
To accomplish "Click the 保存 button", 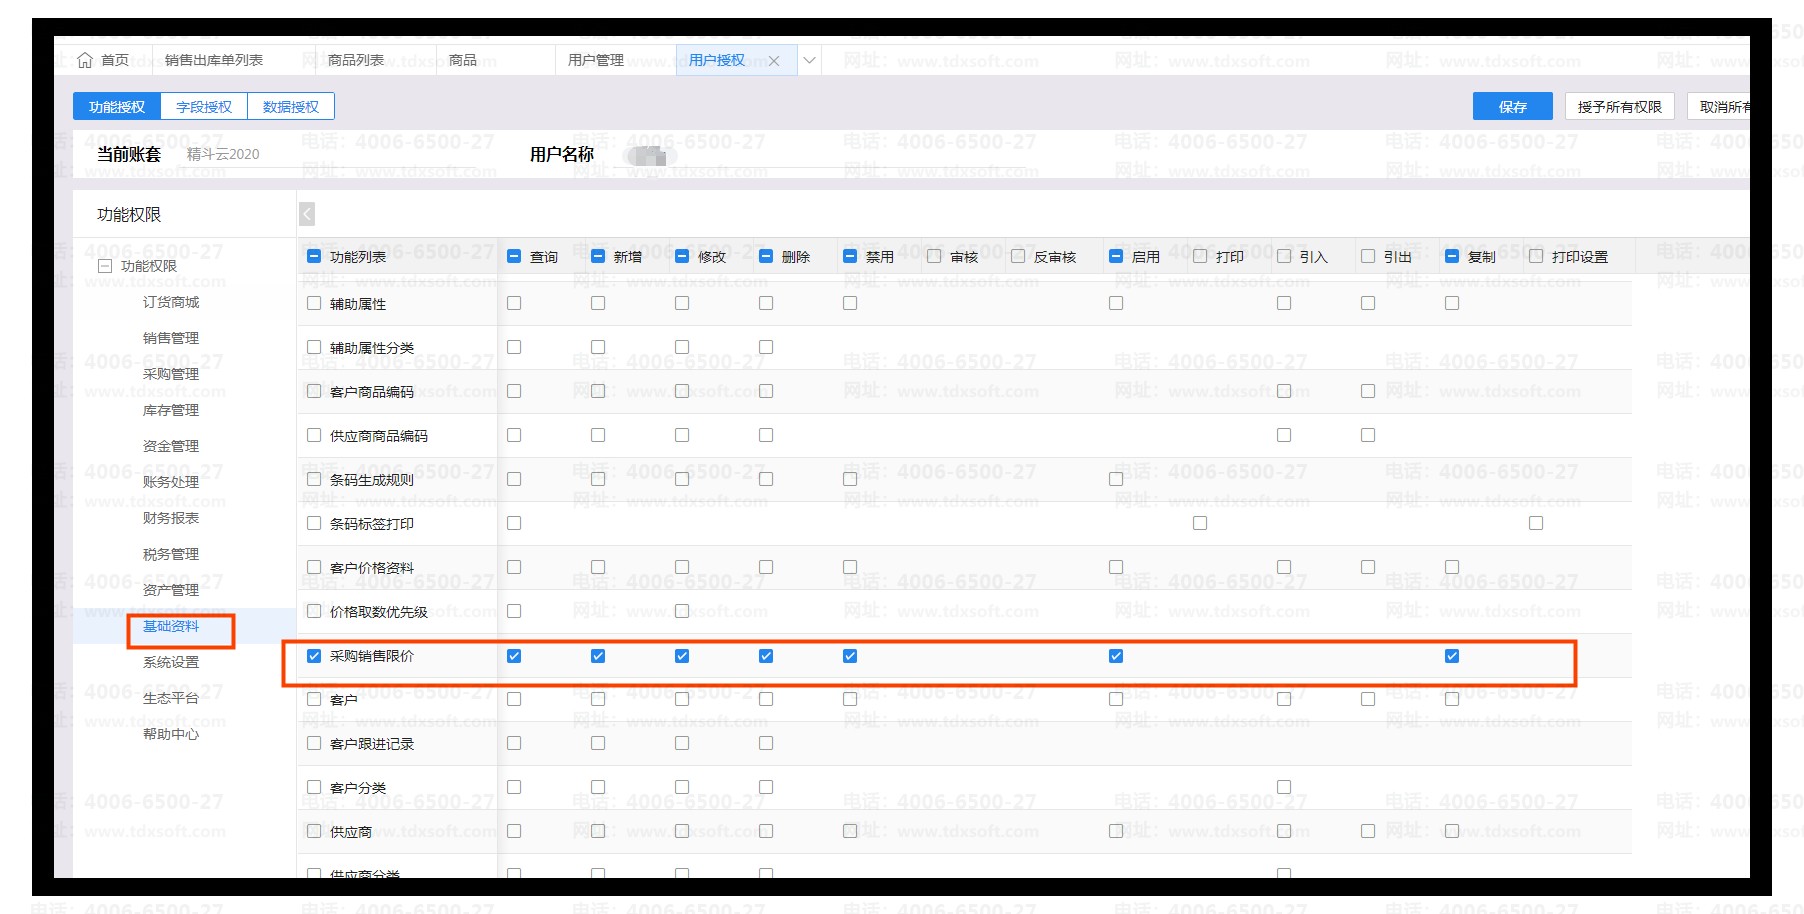I will (1512, 107).
